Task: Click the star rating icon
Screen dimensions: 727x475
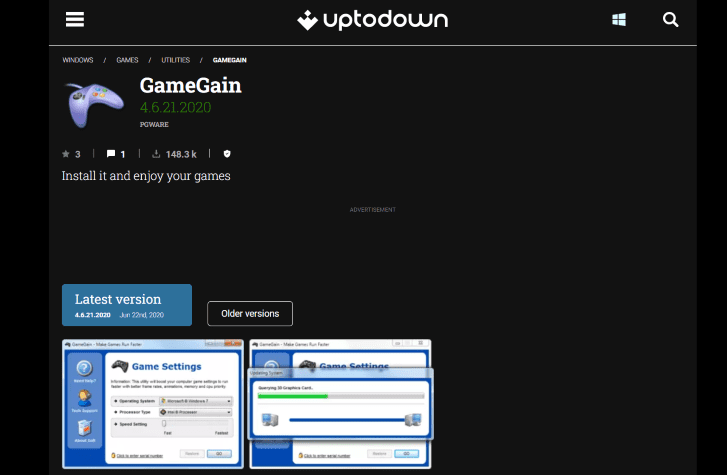Action: click(x=66, y=154)
